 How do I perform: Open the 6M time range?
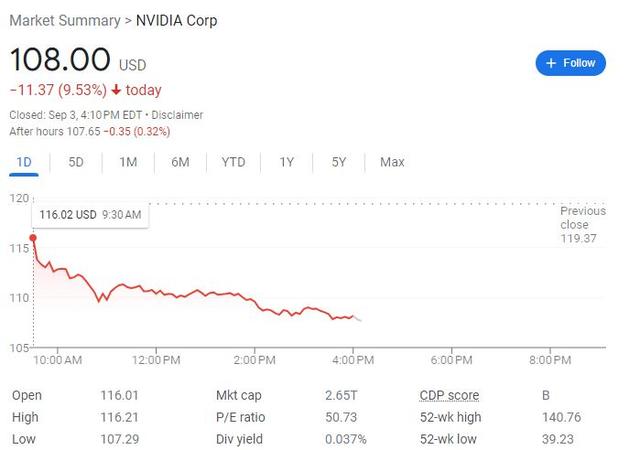(x=180, y=162)
